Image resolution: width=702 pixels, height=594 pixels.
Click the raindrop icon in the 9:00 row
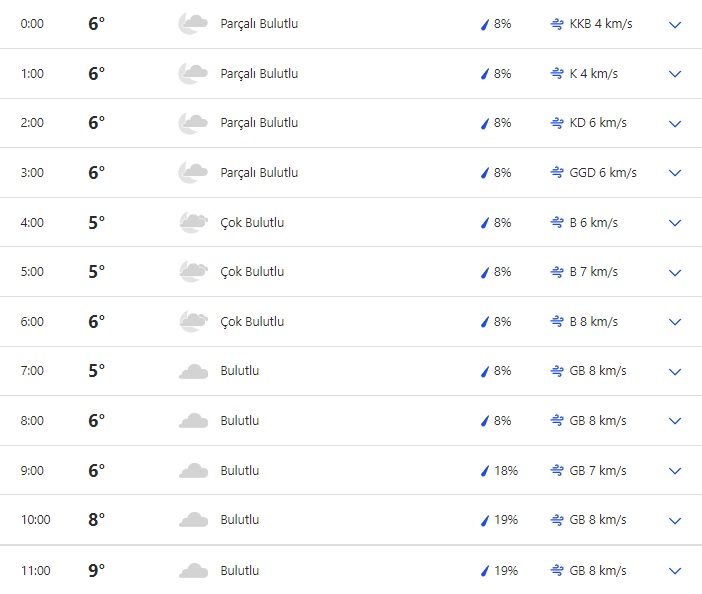[485, 470]
